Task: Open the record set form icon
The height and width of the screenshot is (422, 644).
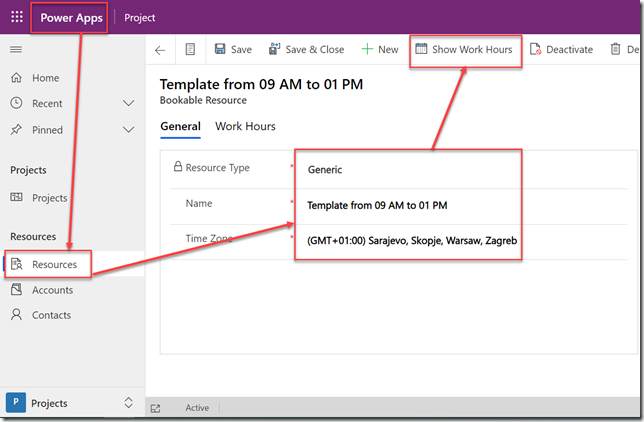Action: point(190,49)
